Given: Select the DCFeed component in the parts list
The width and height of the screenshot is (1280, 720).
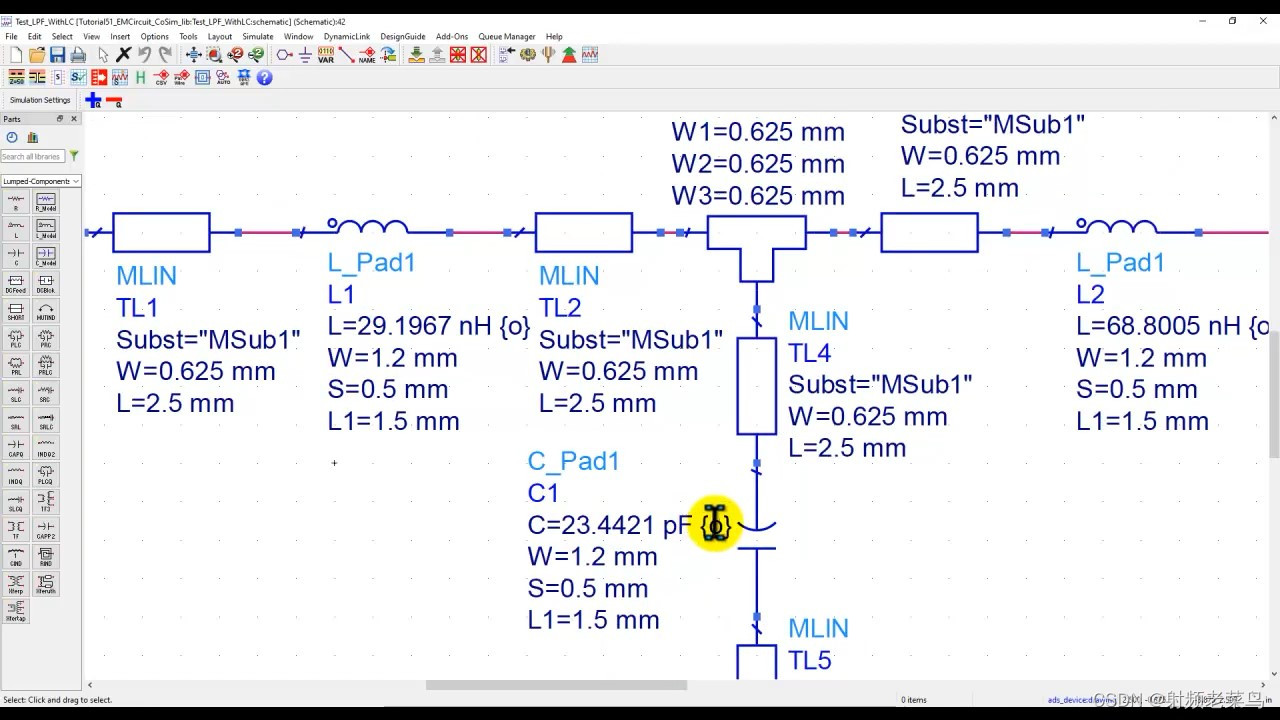Looking at the screenshot, I should click(x=17, y=281).
